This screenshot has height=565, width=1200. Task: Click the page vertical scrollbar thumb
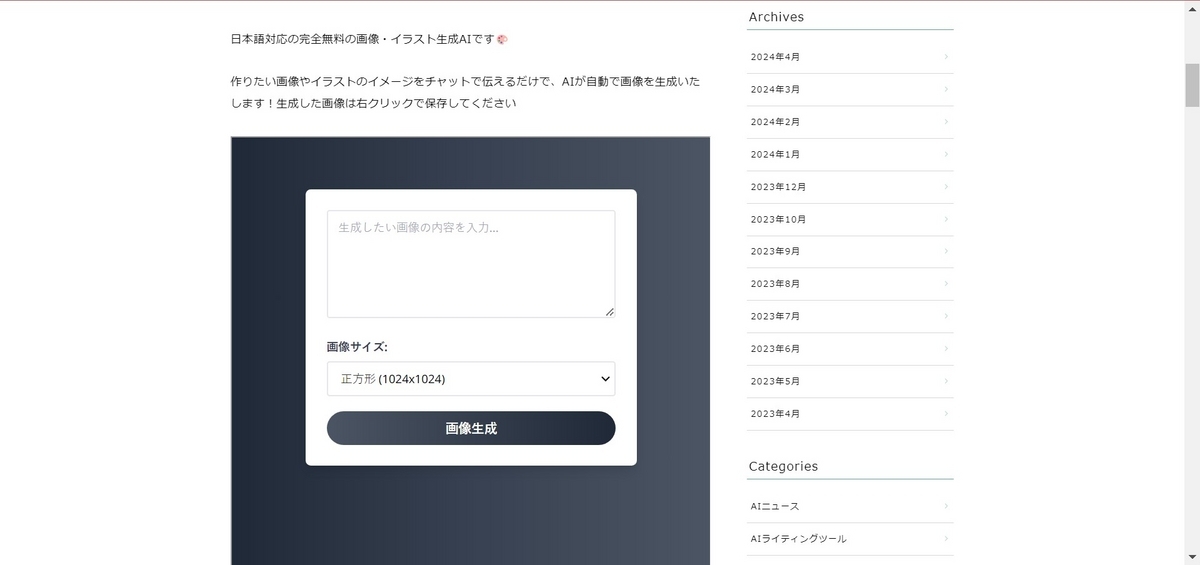(1192, 83)
